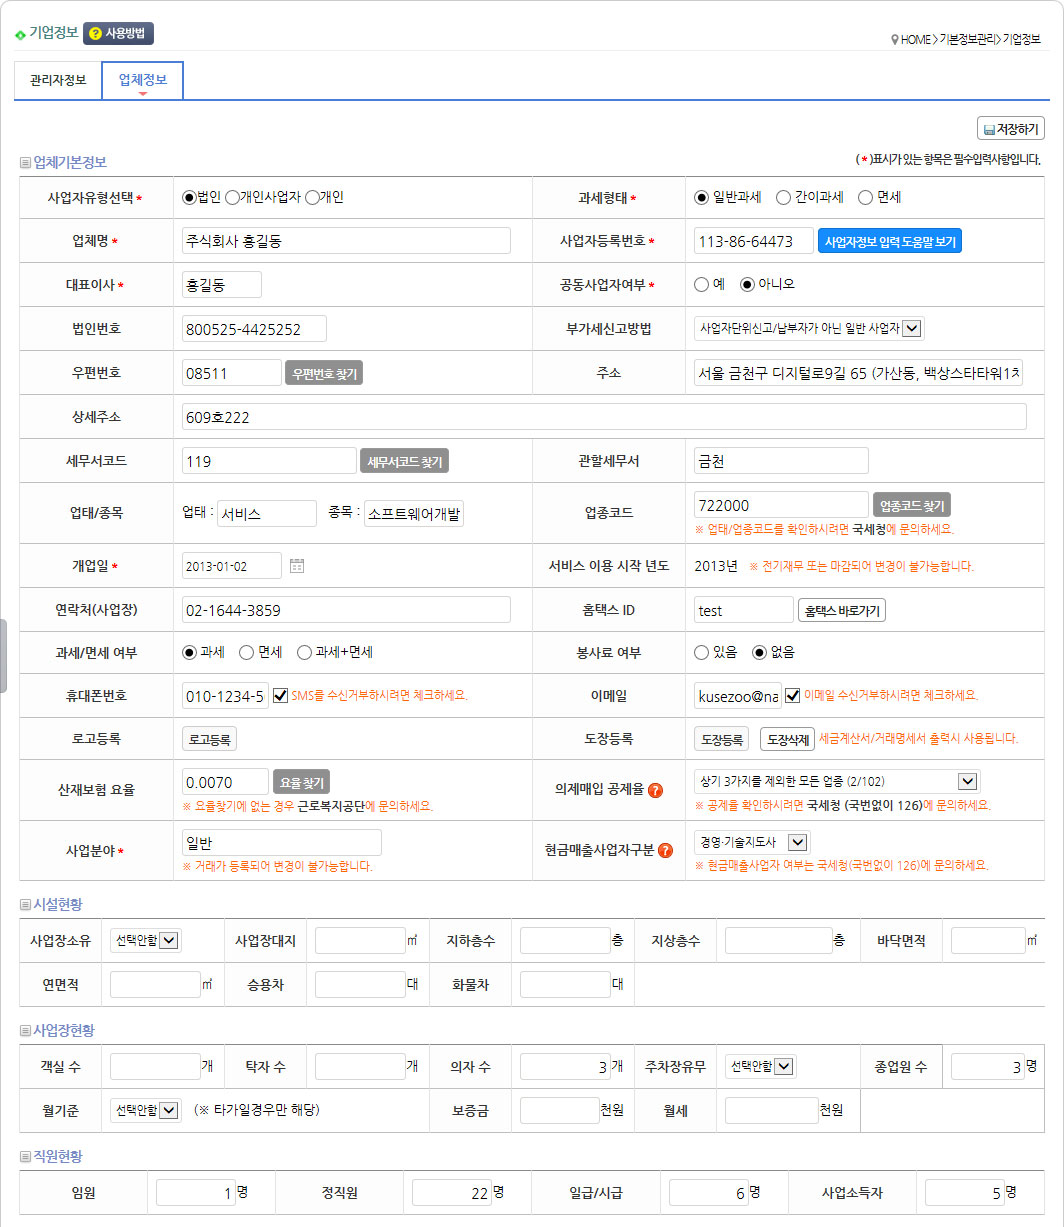Click the 도장등록 button
1064x1227 pixels.
pyautogui.click(x=722, y=739)
